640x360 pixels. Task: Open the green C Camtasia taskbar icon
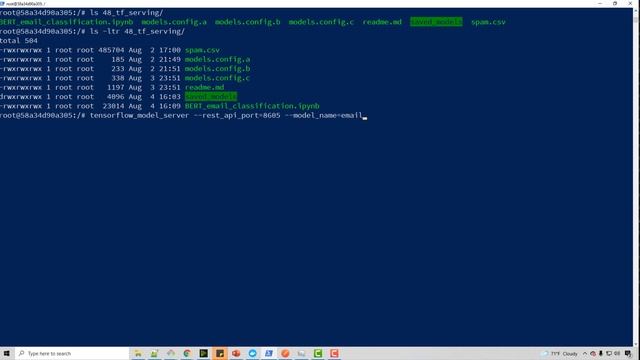tap(318, 353)
